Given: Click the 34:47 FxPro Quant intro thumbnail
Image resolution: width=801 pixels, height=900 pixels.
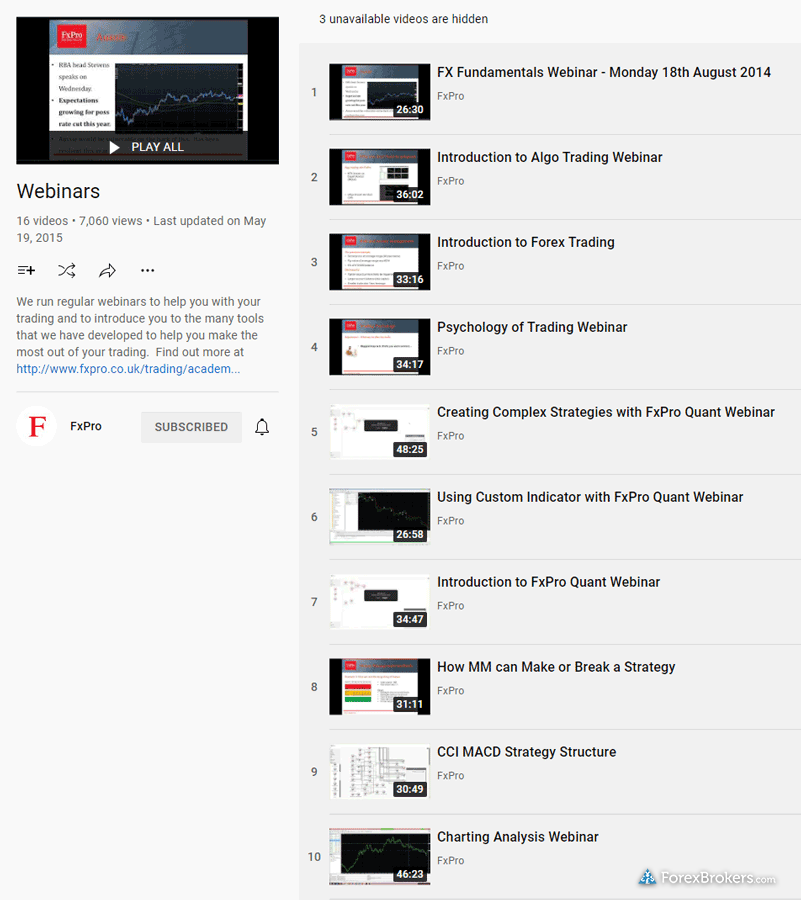Looking at the screenshot, I should [x=380, y=602].
